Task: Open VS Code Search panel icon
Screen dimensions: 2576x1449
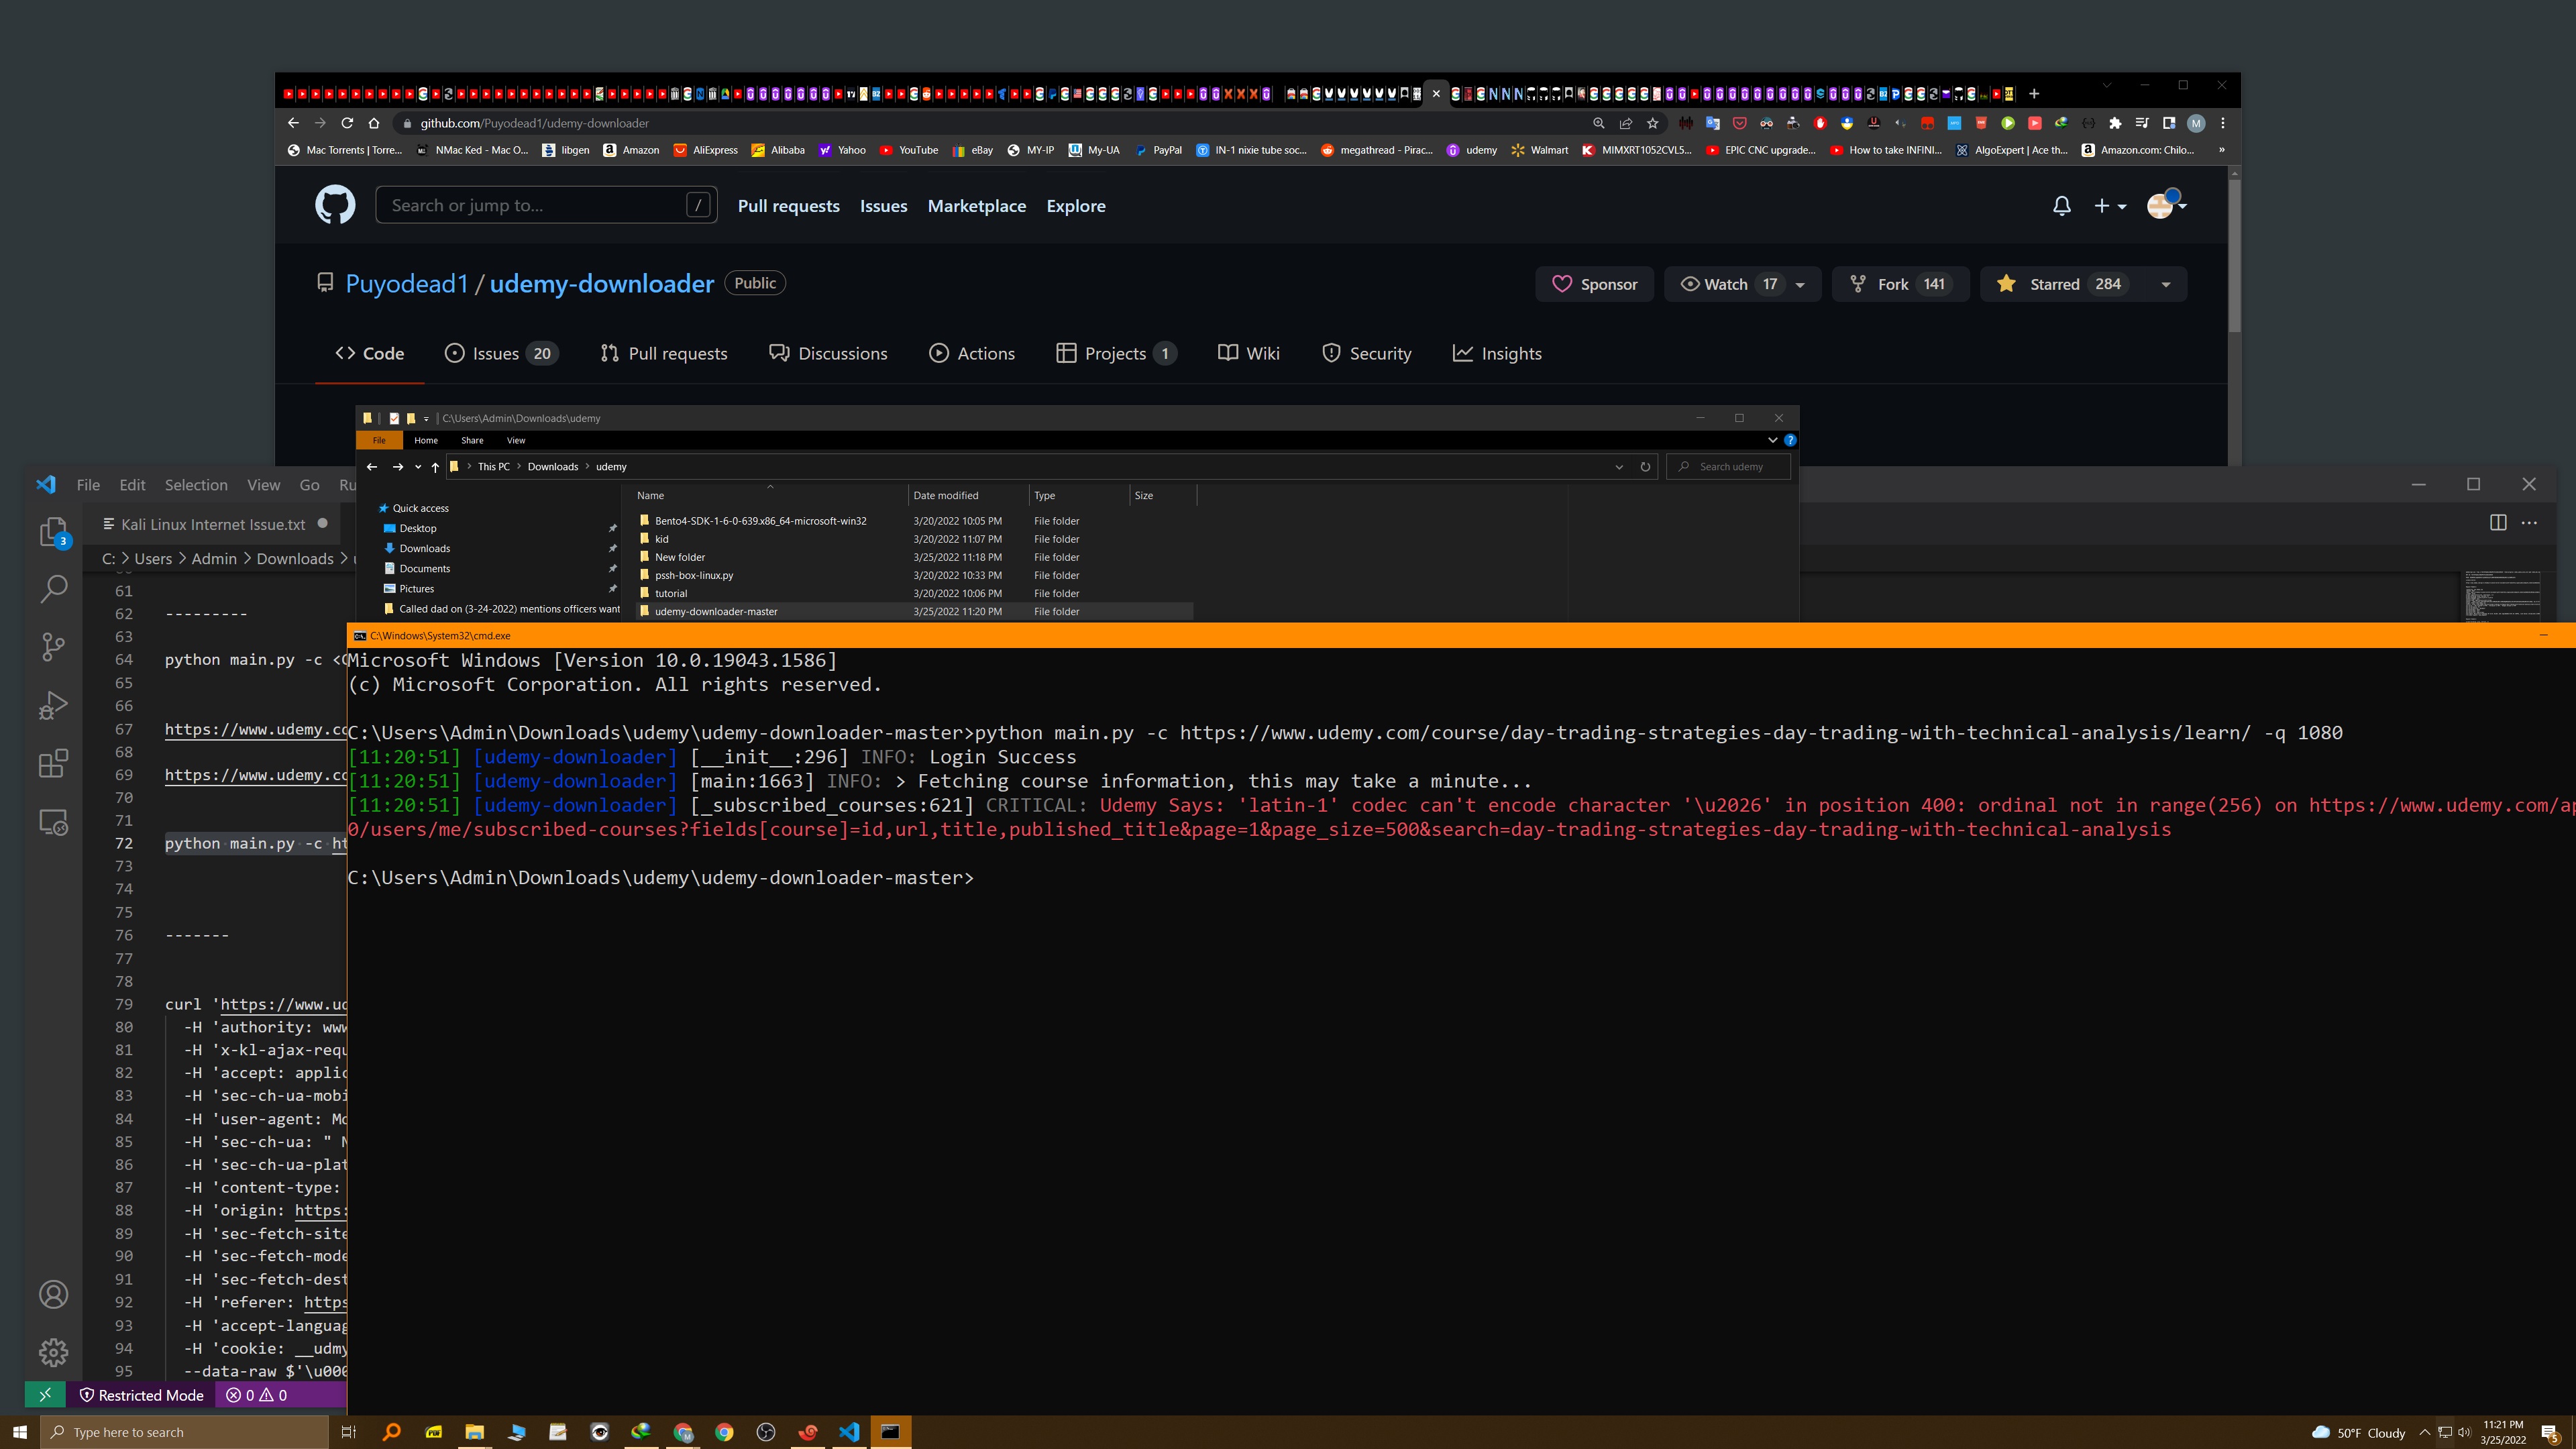Action: pyautogui.click(x=53, y=589)
